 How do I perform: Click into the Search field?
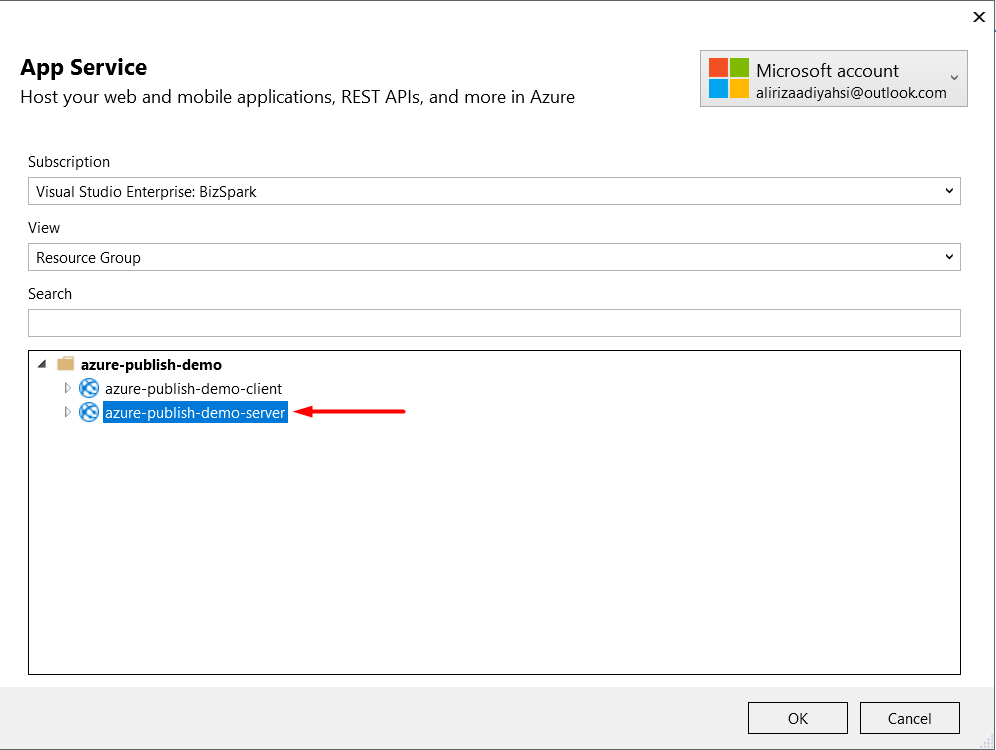pyautogui.click(x=494, y=323)
